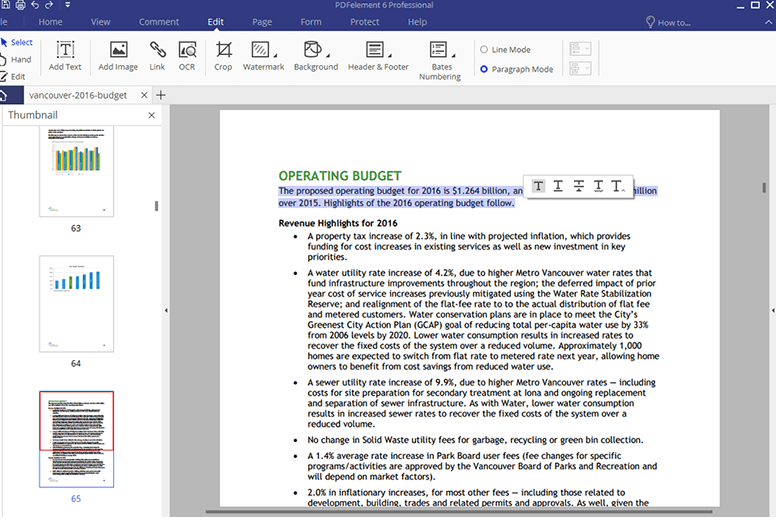
Task: Click the page number label 65
Action: [x=76, y=499]
